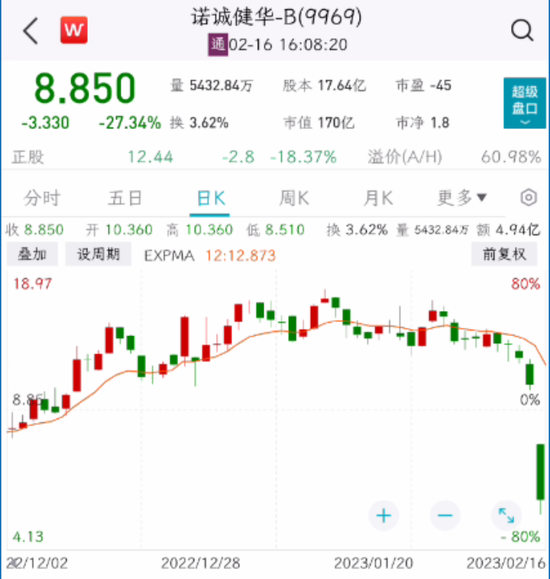Tap chart bottom price label 4.13
Image resolution: width=550 pixels, height=579 pixels.
click(28, 537)
